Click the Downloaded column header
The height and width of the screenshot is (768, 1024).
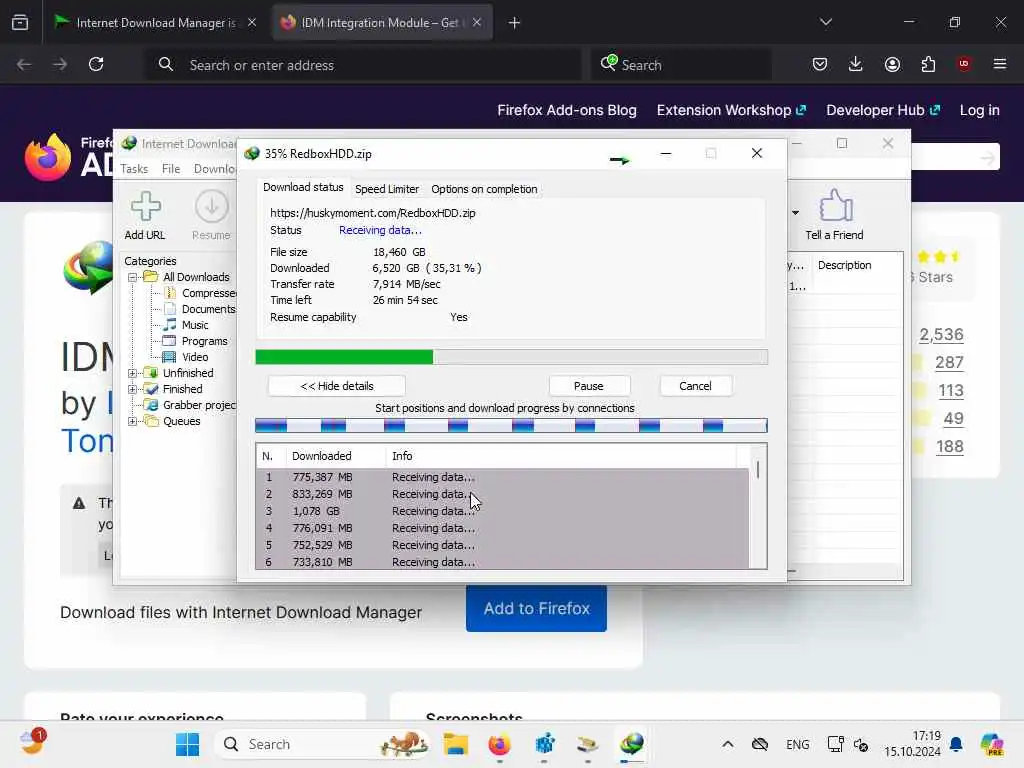pos(336,456)
